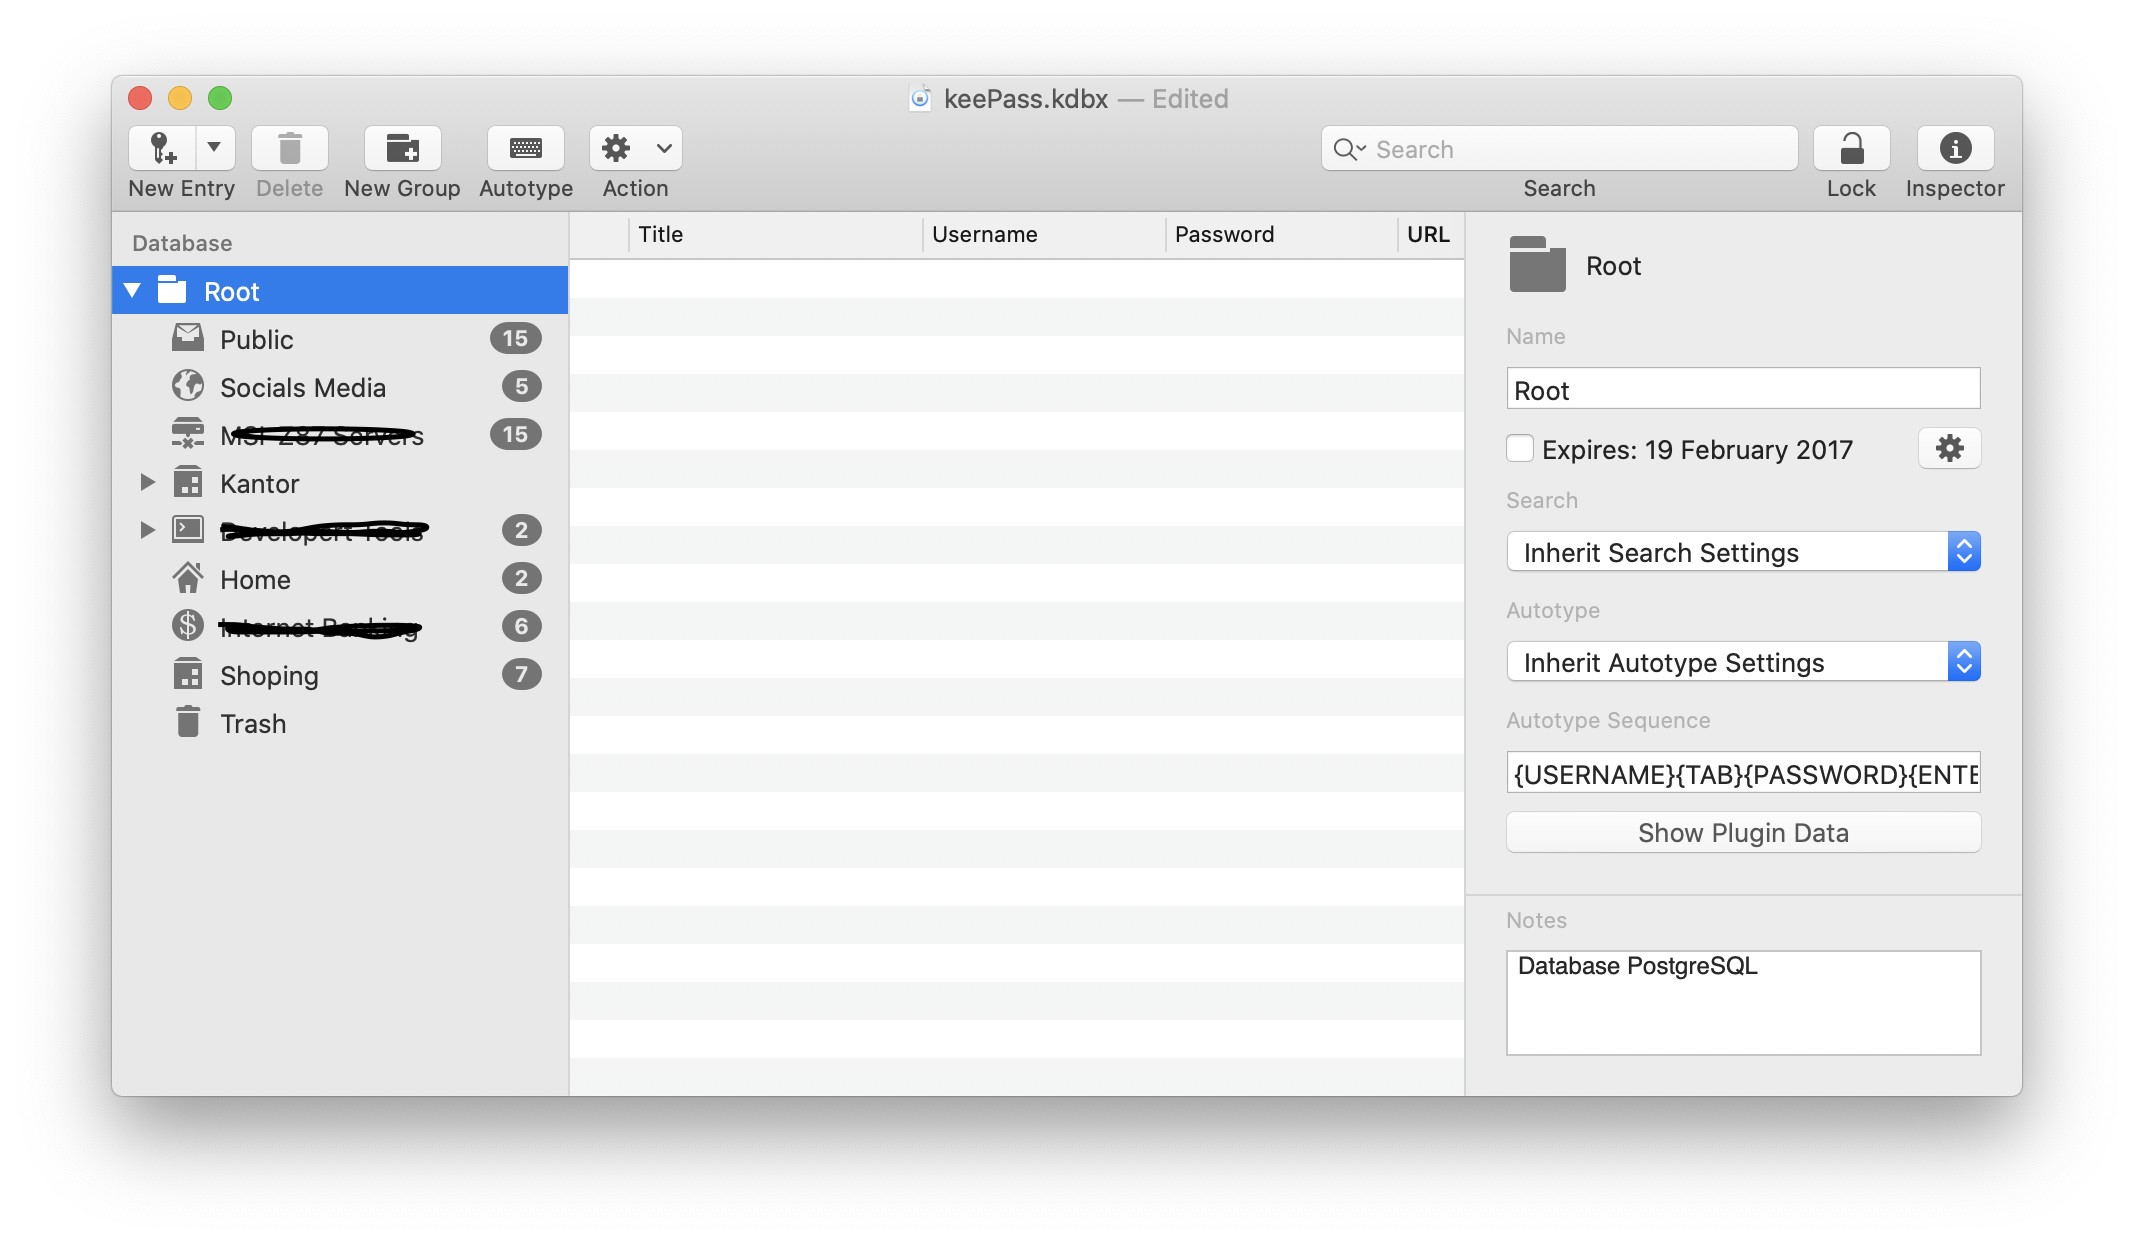The height and width of the screenshot is (1244, 2134).
Task: Open the Public group entries
Action: click(x=256, y=338)
